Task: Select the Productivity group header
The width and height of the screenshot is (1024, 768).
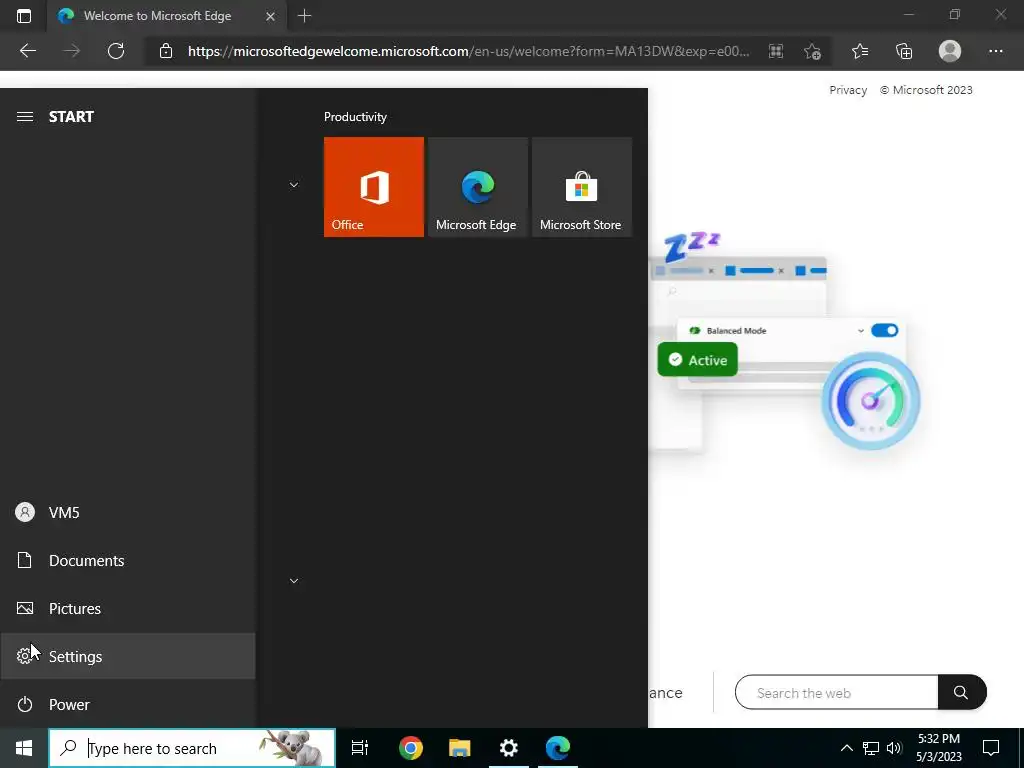Action: 355,117
